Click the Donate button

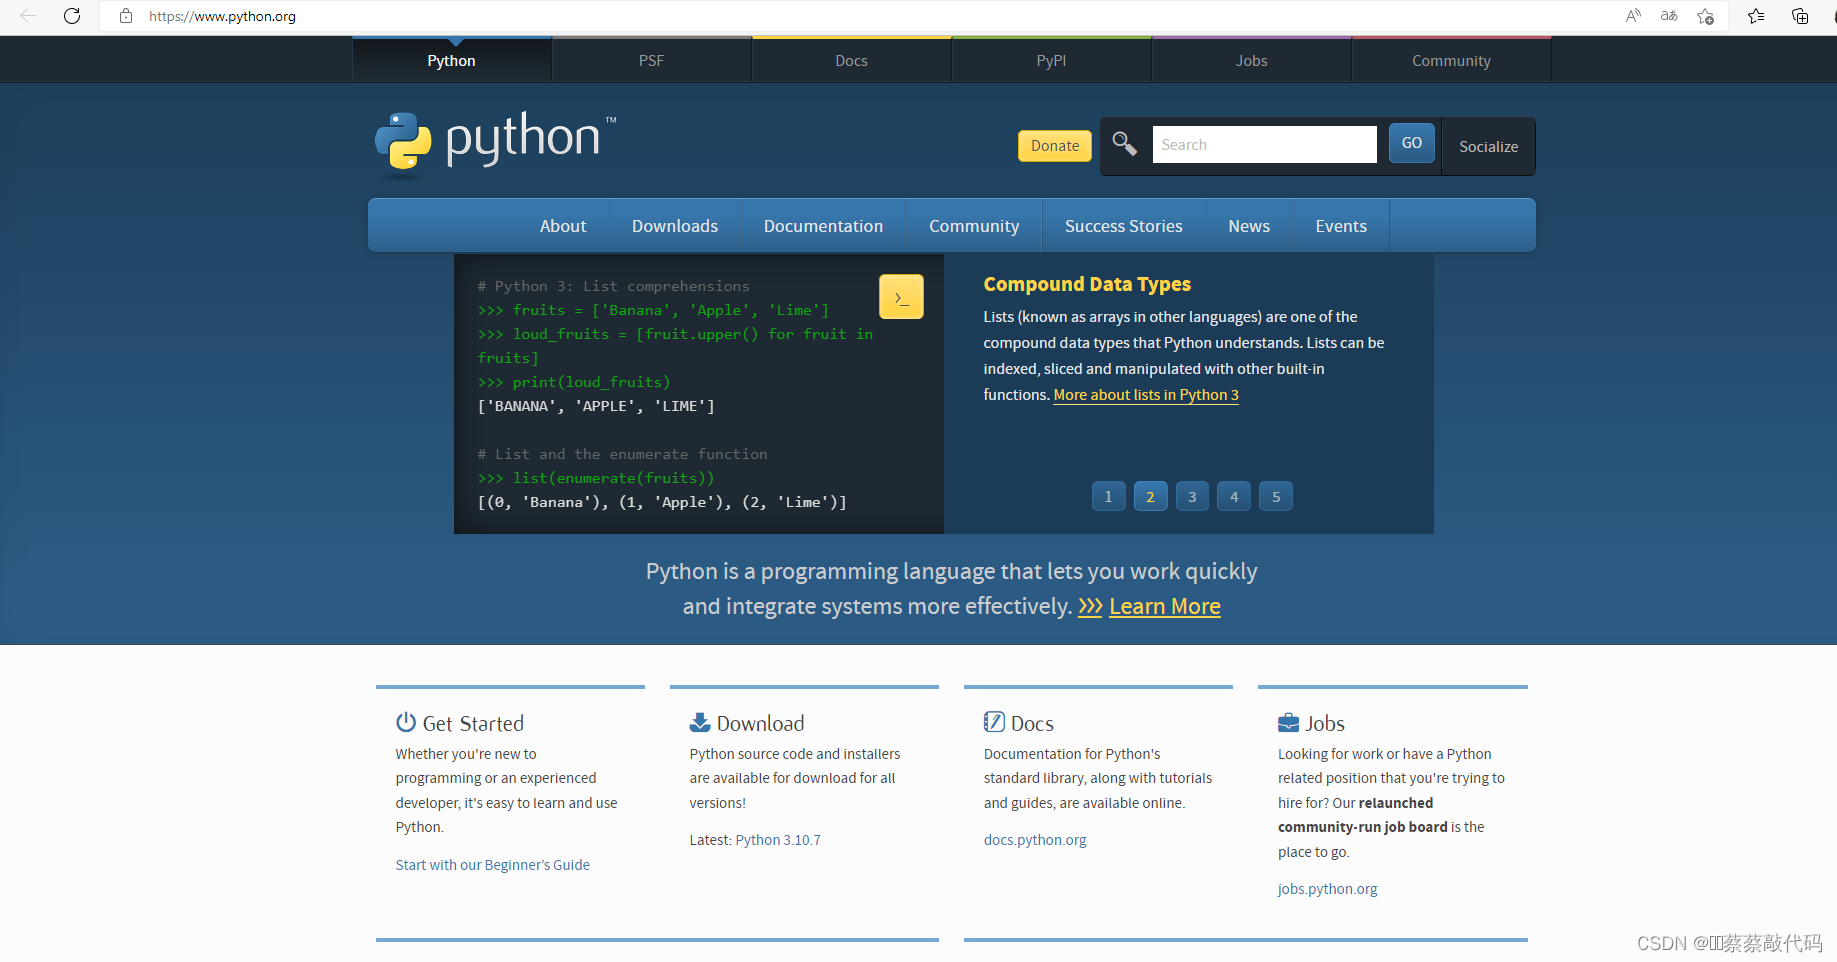click(1055, 146)
